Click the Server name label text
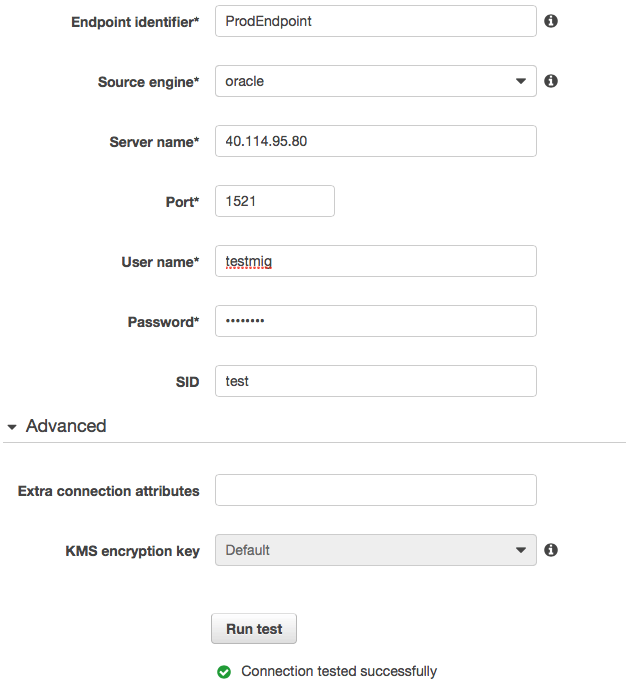This screenshot has width=626, height=691. (154, 142)
